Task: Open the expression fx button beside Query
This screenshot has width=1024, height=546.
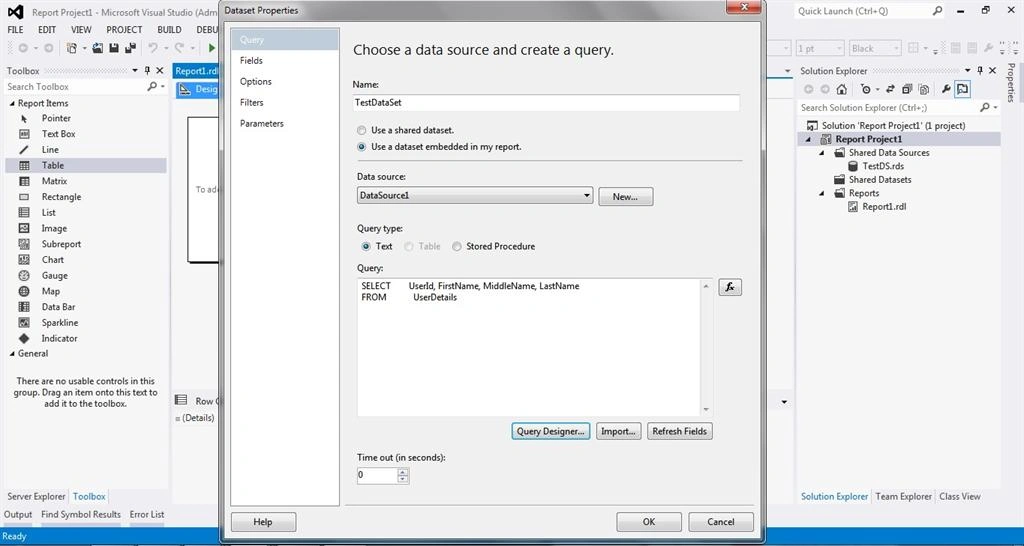Action: [x=729, y=287]
